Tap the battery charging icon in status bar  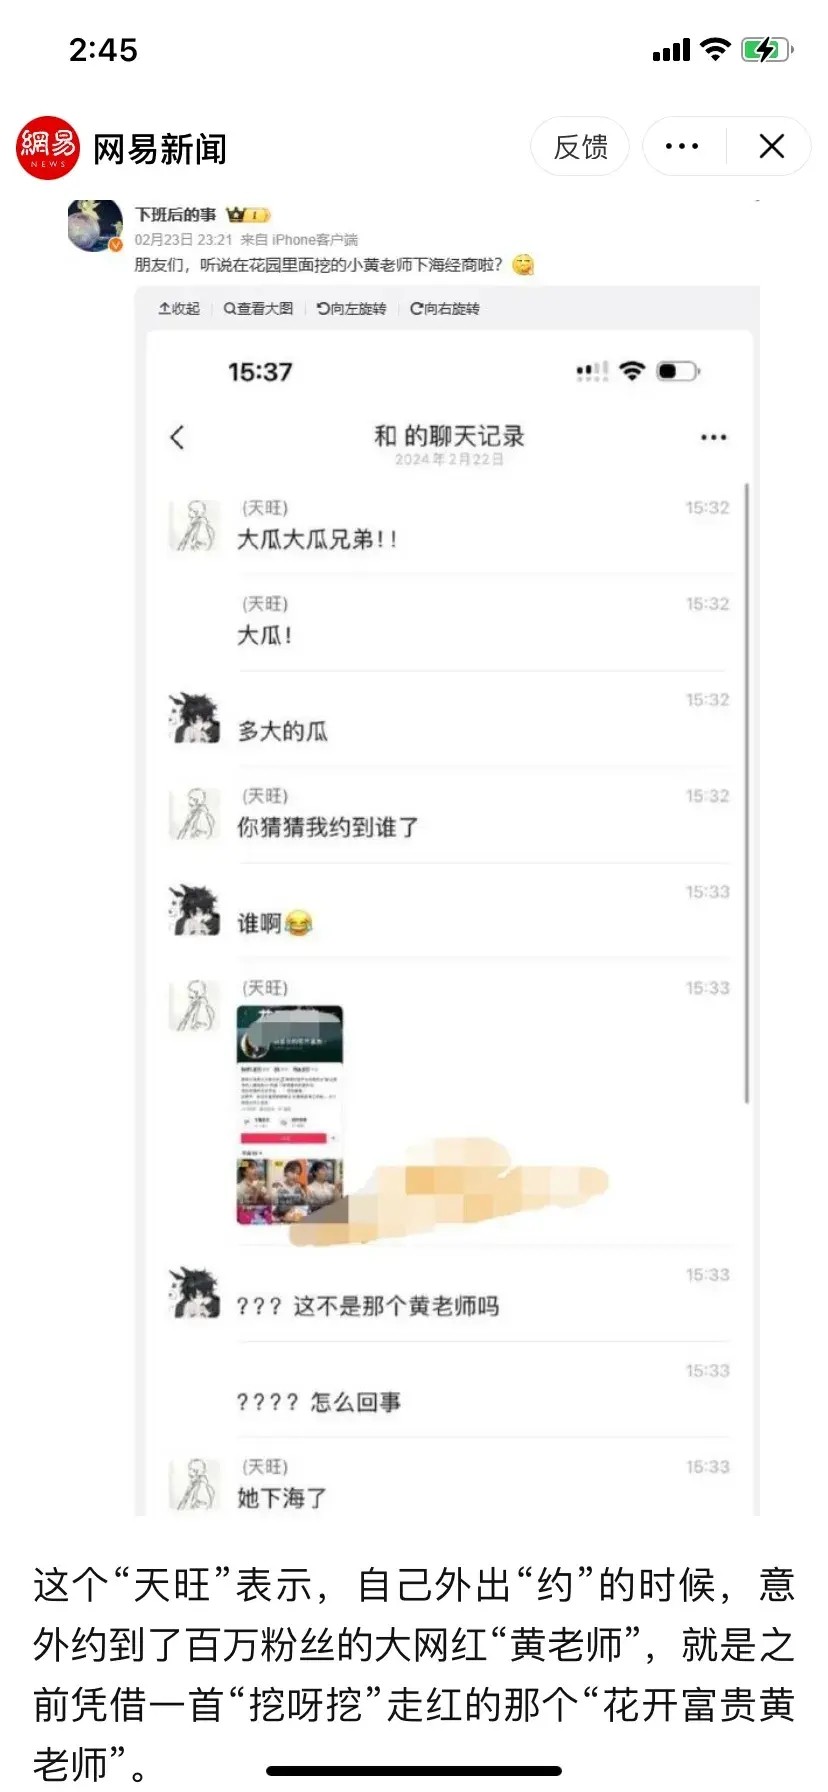(x=767, y=50)
